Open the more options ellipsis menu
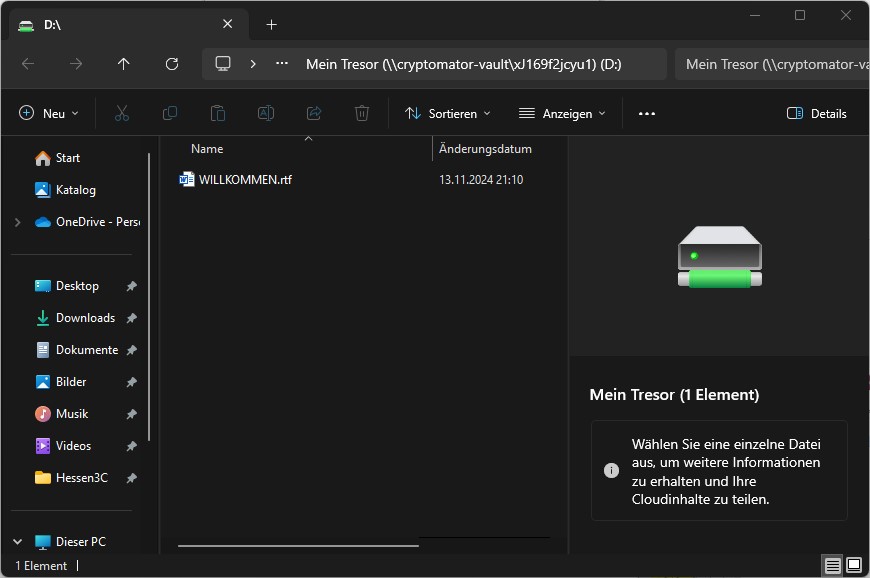Screen dimensions: 870x578 click(647, 114)
